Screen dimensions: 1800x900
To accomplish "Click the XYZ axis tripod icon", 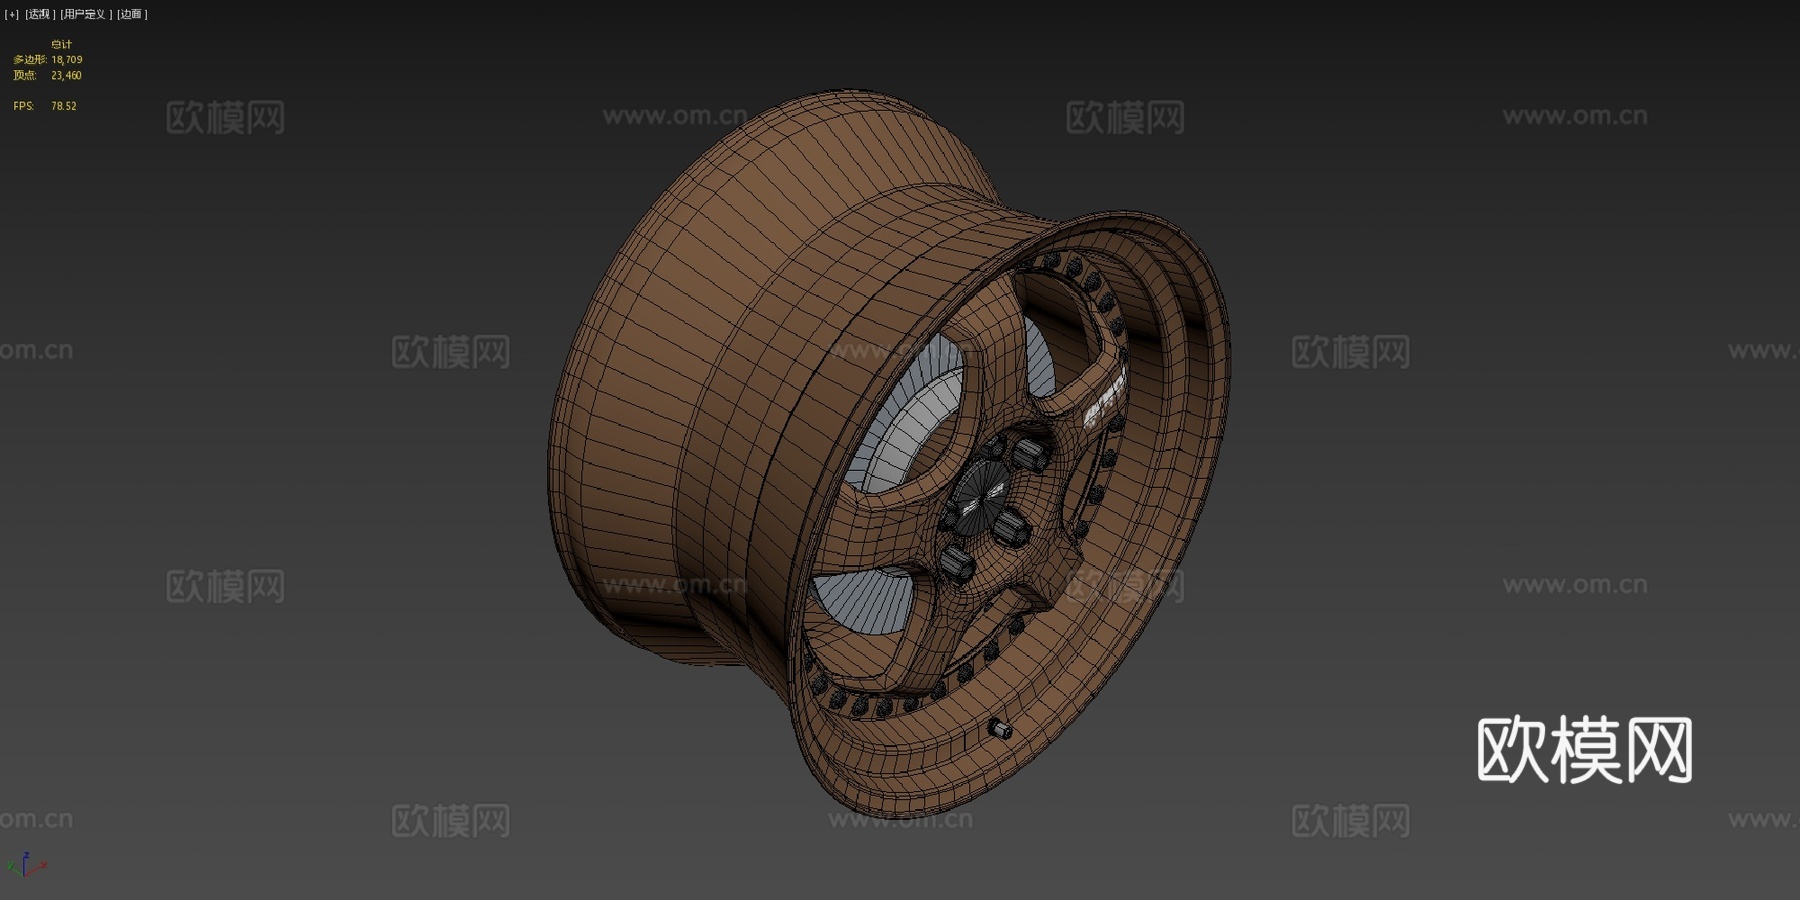I will (26, 865).
